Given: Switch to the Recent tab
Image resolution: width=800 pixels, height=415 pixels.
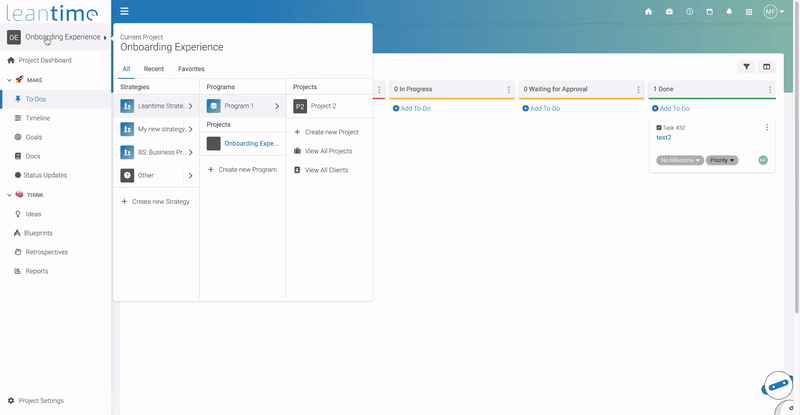Looking at the screenshot, I should [154, 69].
